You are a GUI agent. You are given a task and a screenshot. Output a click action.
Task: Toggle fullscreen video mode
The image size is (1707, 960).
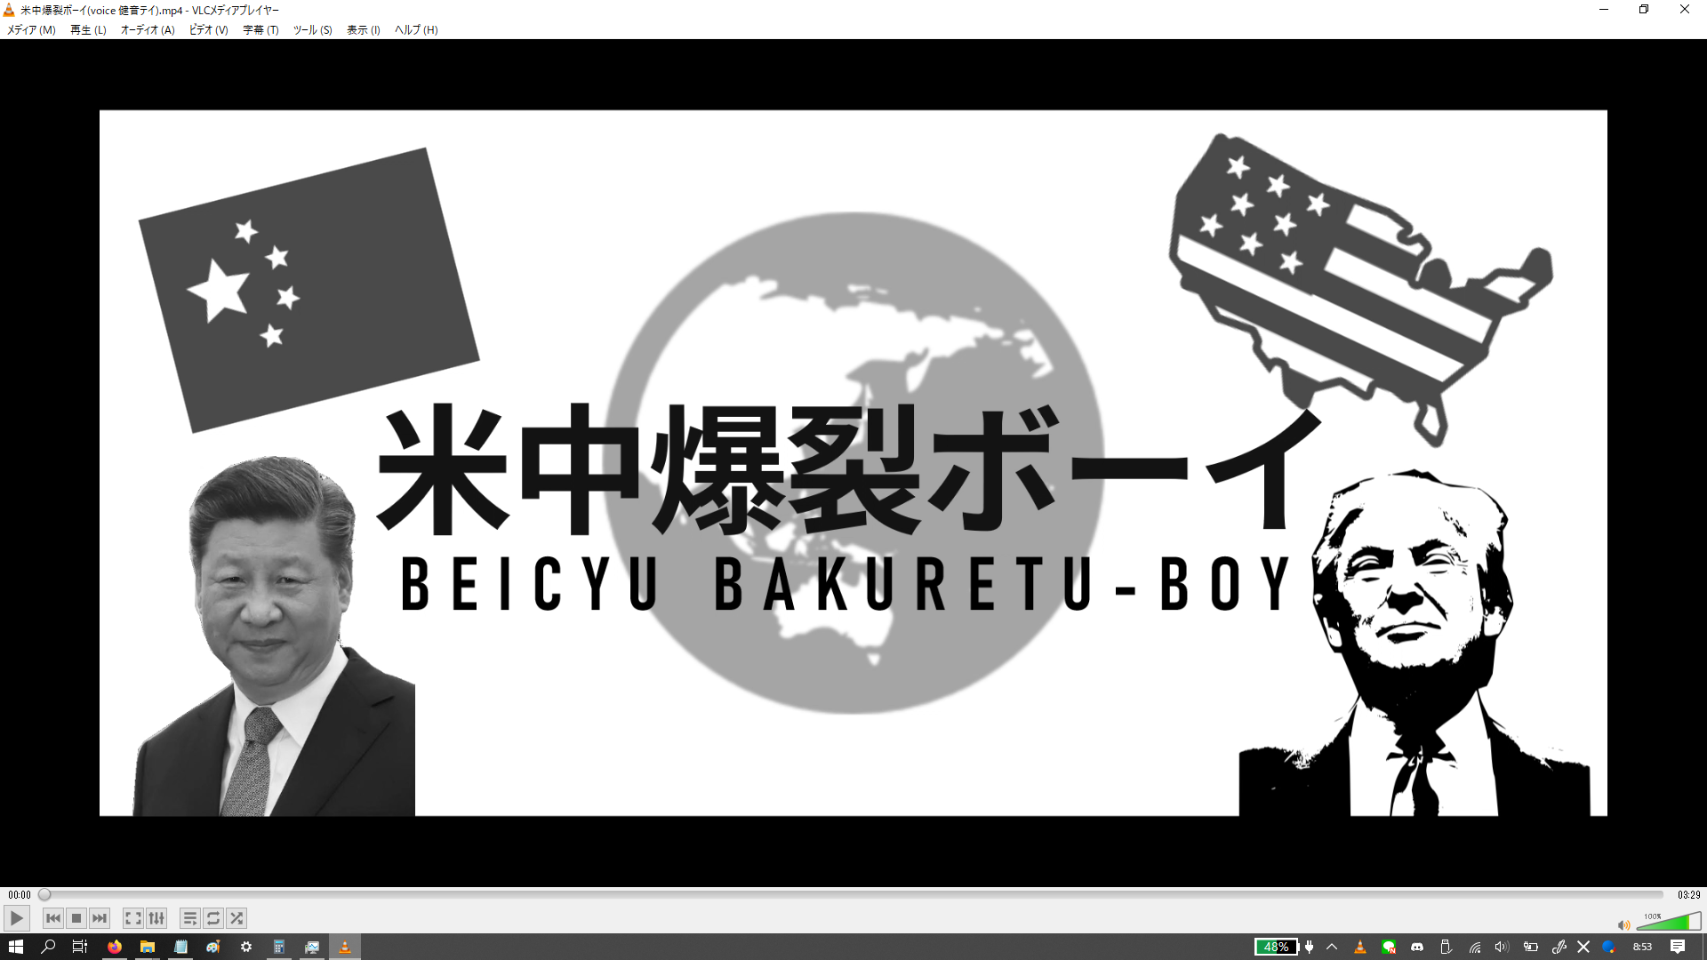(133, 918)
